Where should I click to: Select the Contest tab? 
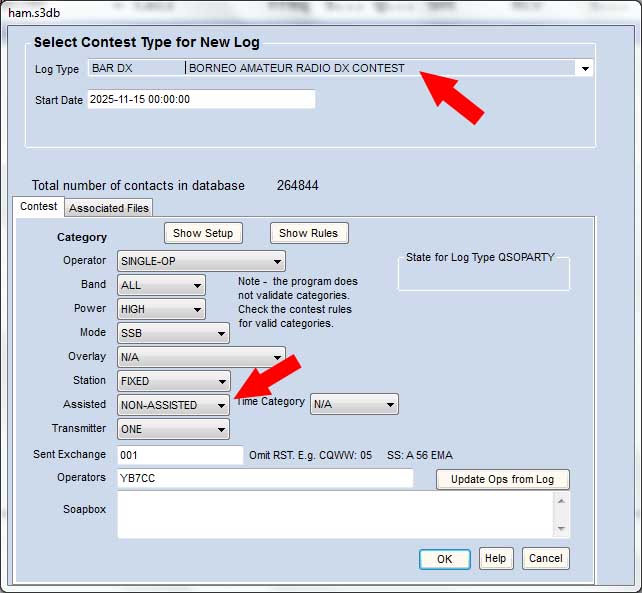[39, 206]
